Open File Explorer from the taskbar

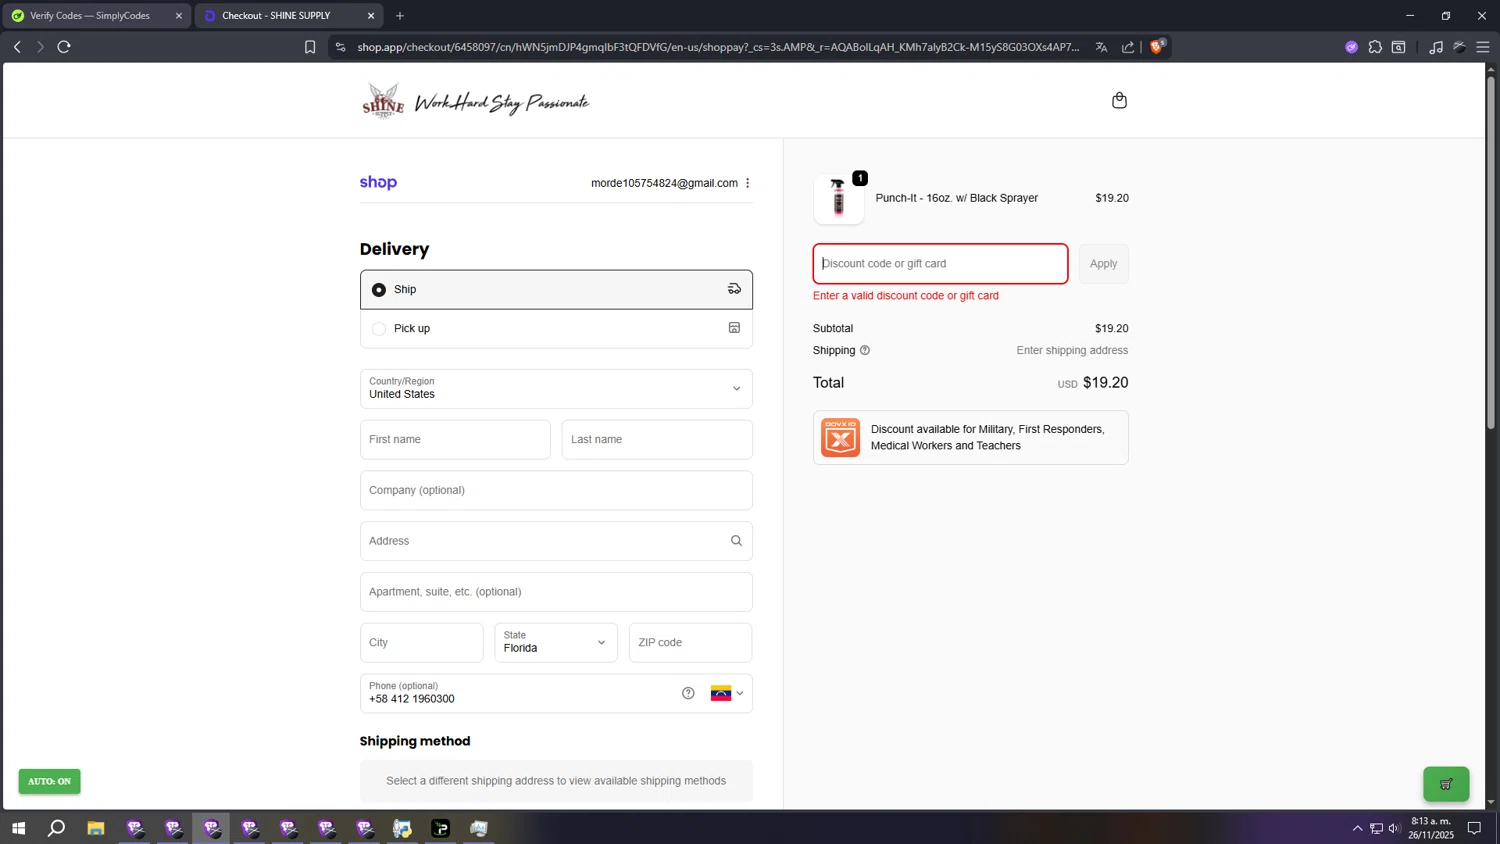click(x=96, y=828)
